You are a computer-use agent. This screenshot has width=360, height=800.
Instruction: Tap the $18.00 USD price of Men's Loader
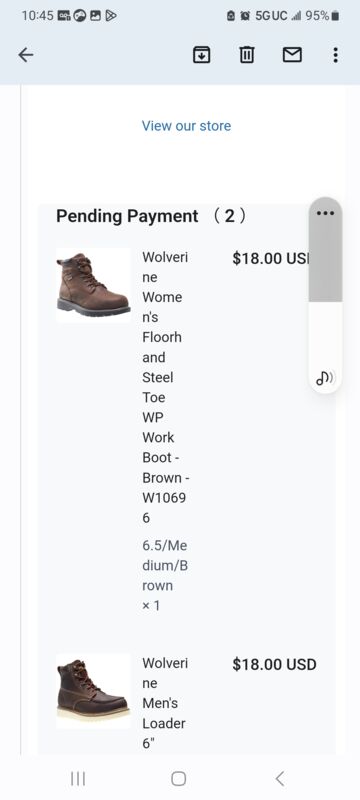pos(274,664)
